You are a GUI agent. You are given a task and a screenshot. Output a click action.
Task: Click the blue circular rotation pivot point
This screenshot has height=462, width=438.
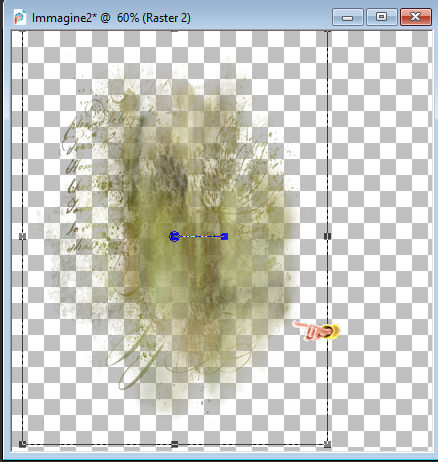(x=174, y=236)
